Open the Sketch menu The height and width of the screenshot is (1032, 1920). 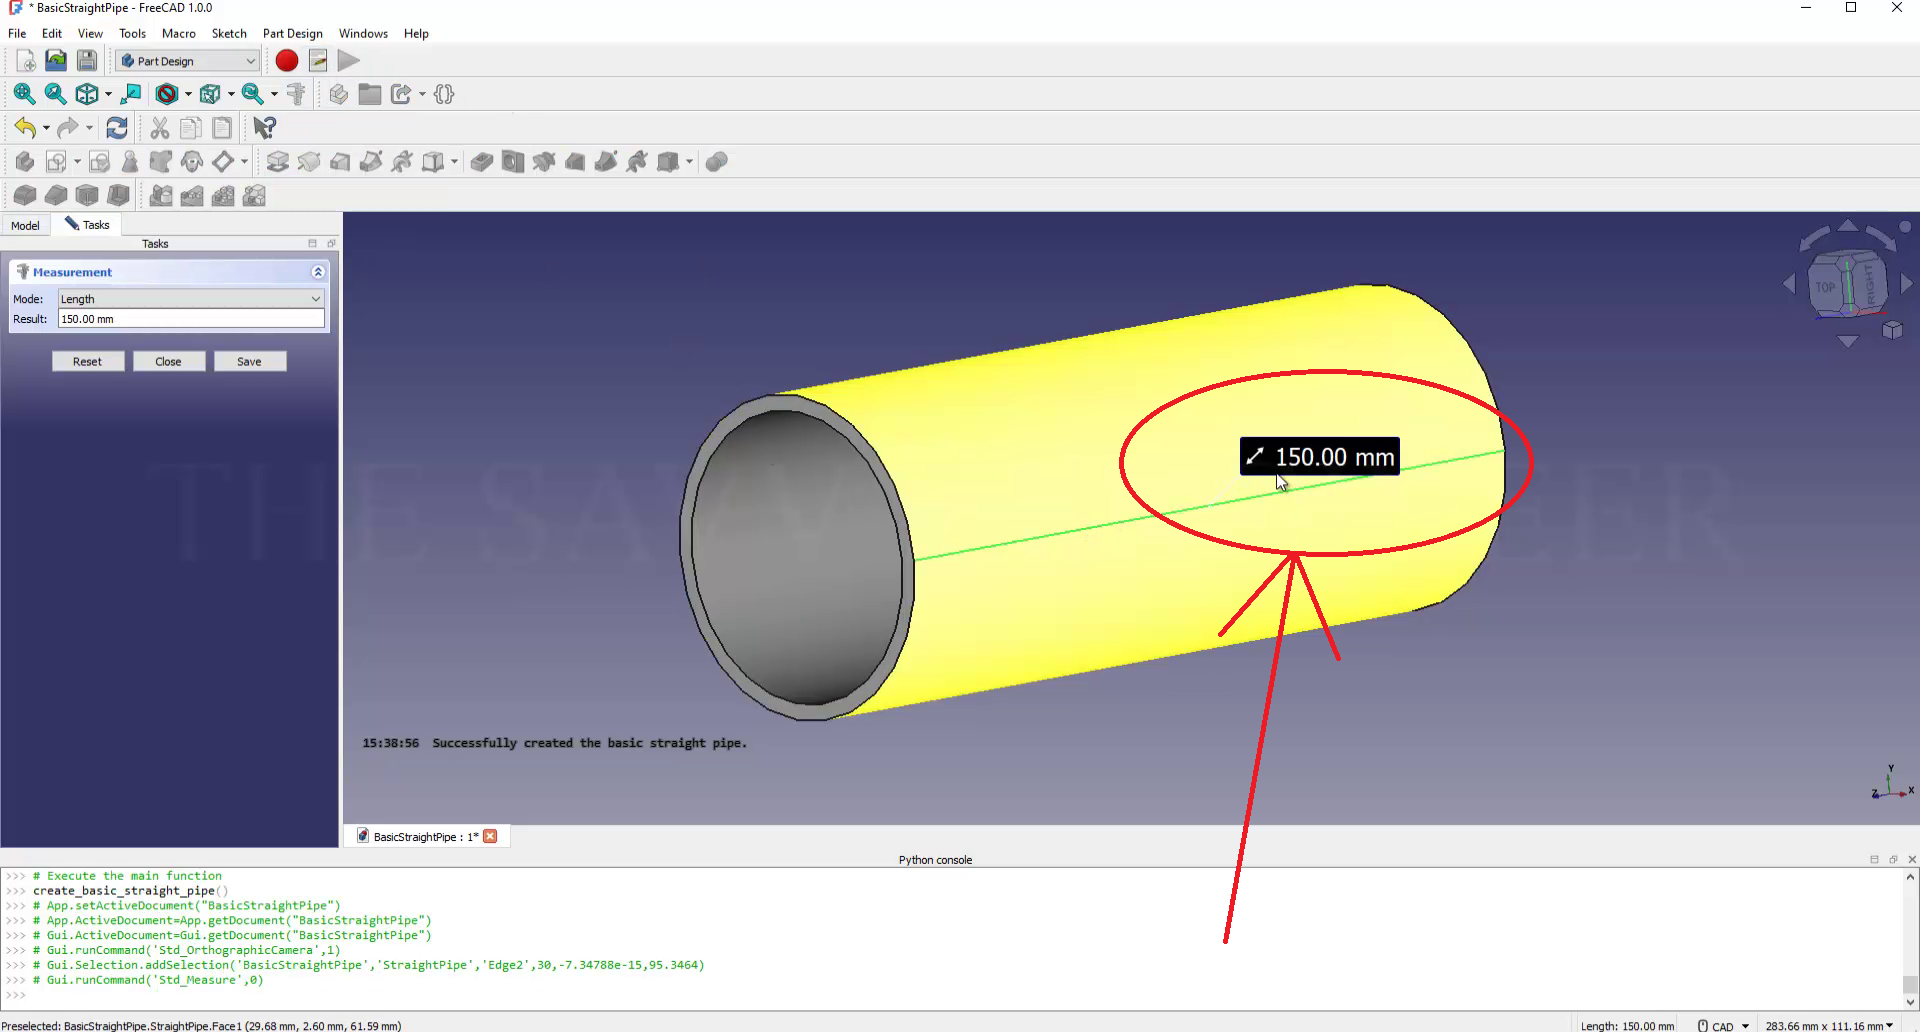229,33
